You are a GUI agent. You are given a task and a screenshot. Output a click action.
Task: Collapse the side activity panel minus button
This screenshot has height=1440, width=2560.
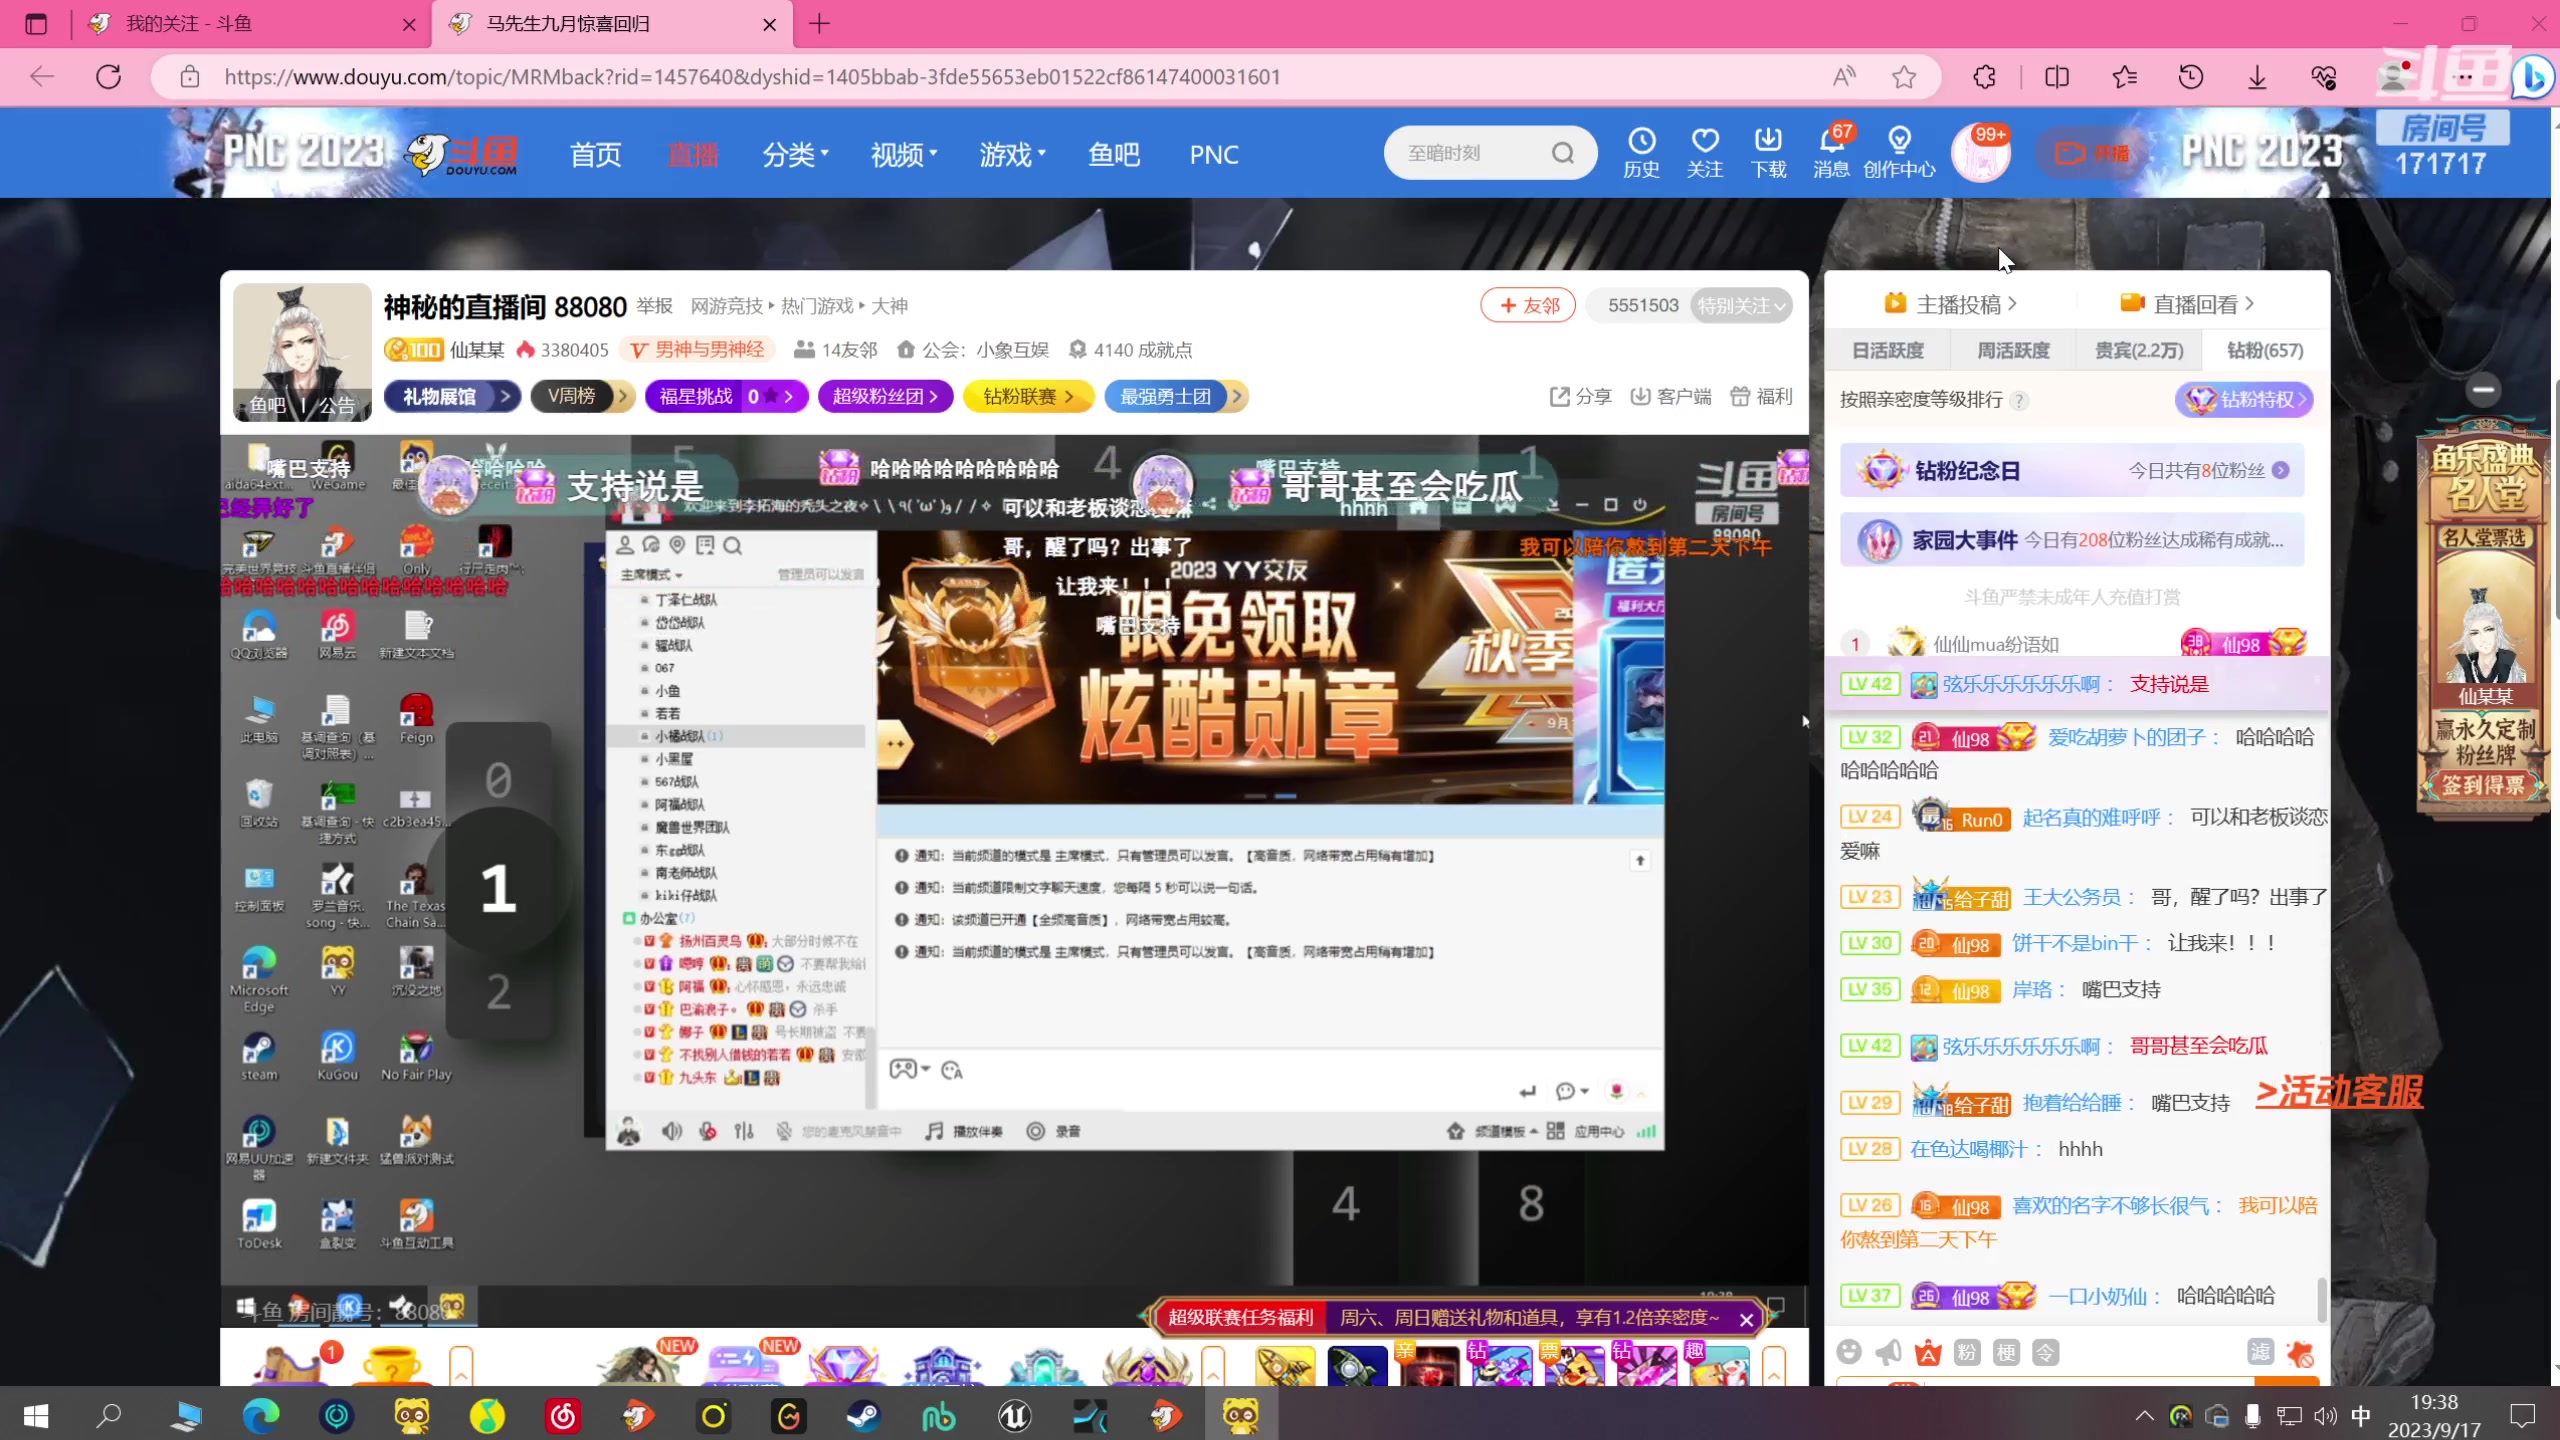2483,389
